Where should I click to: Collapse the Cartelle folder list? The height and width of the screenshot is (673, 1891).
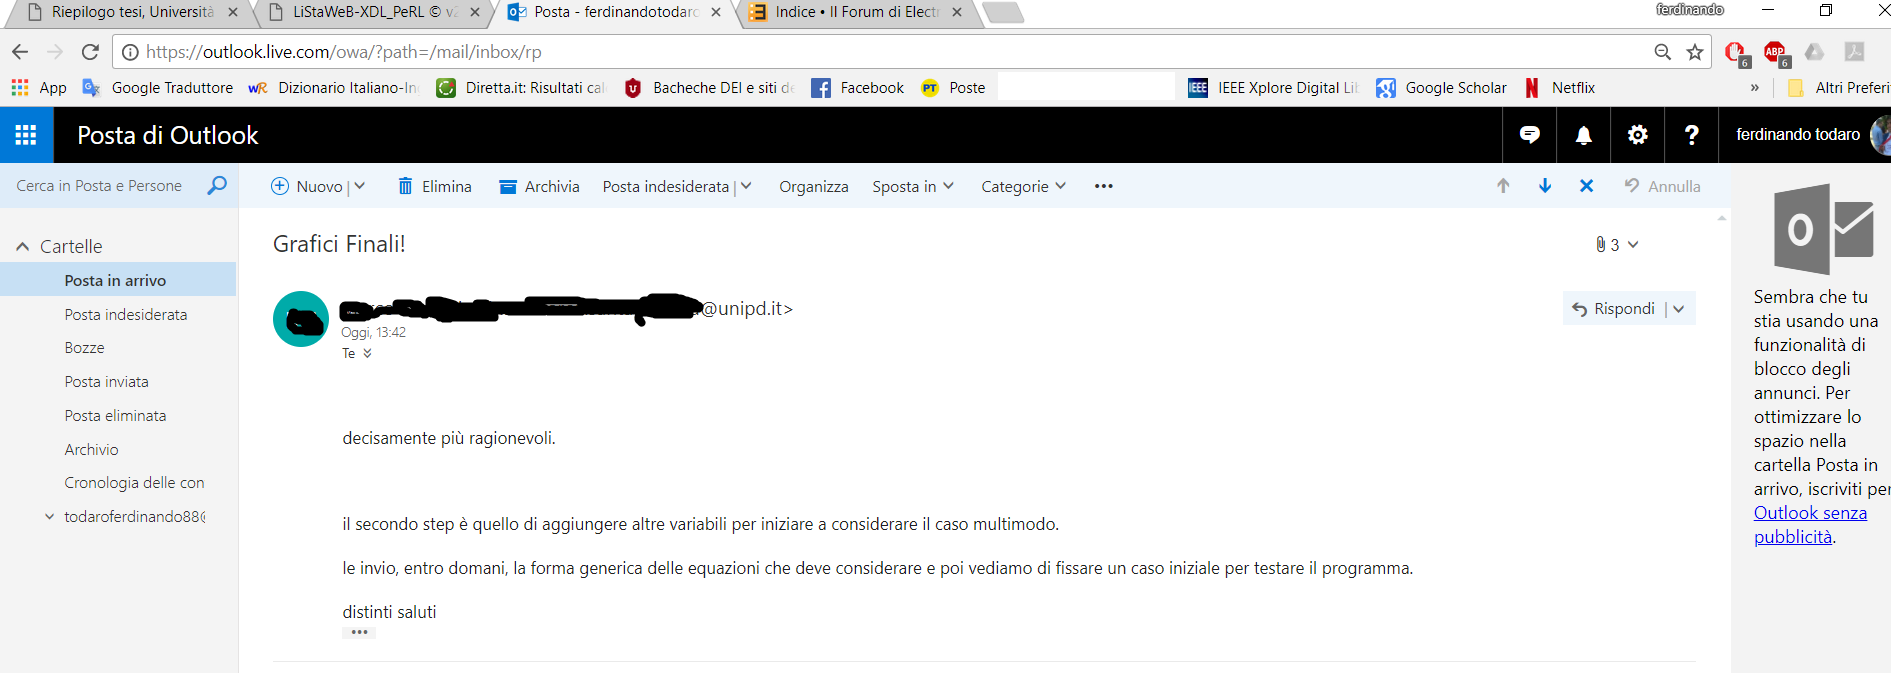[23, 247]
